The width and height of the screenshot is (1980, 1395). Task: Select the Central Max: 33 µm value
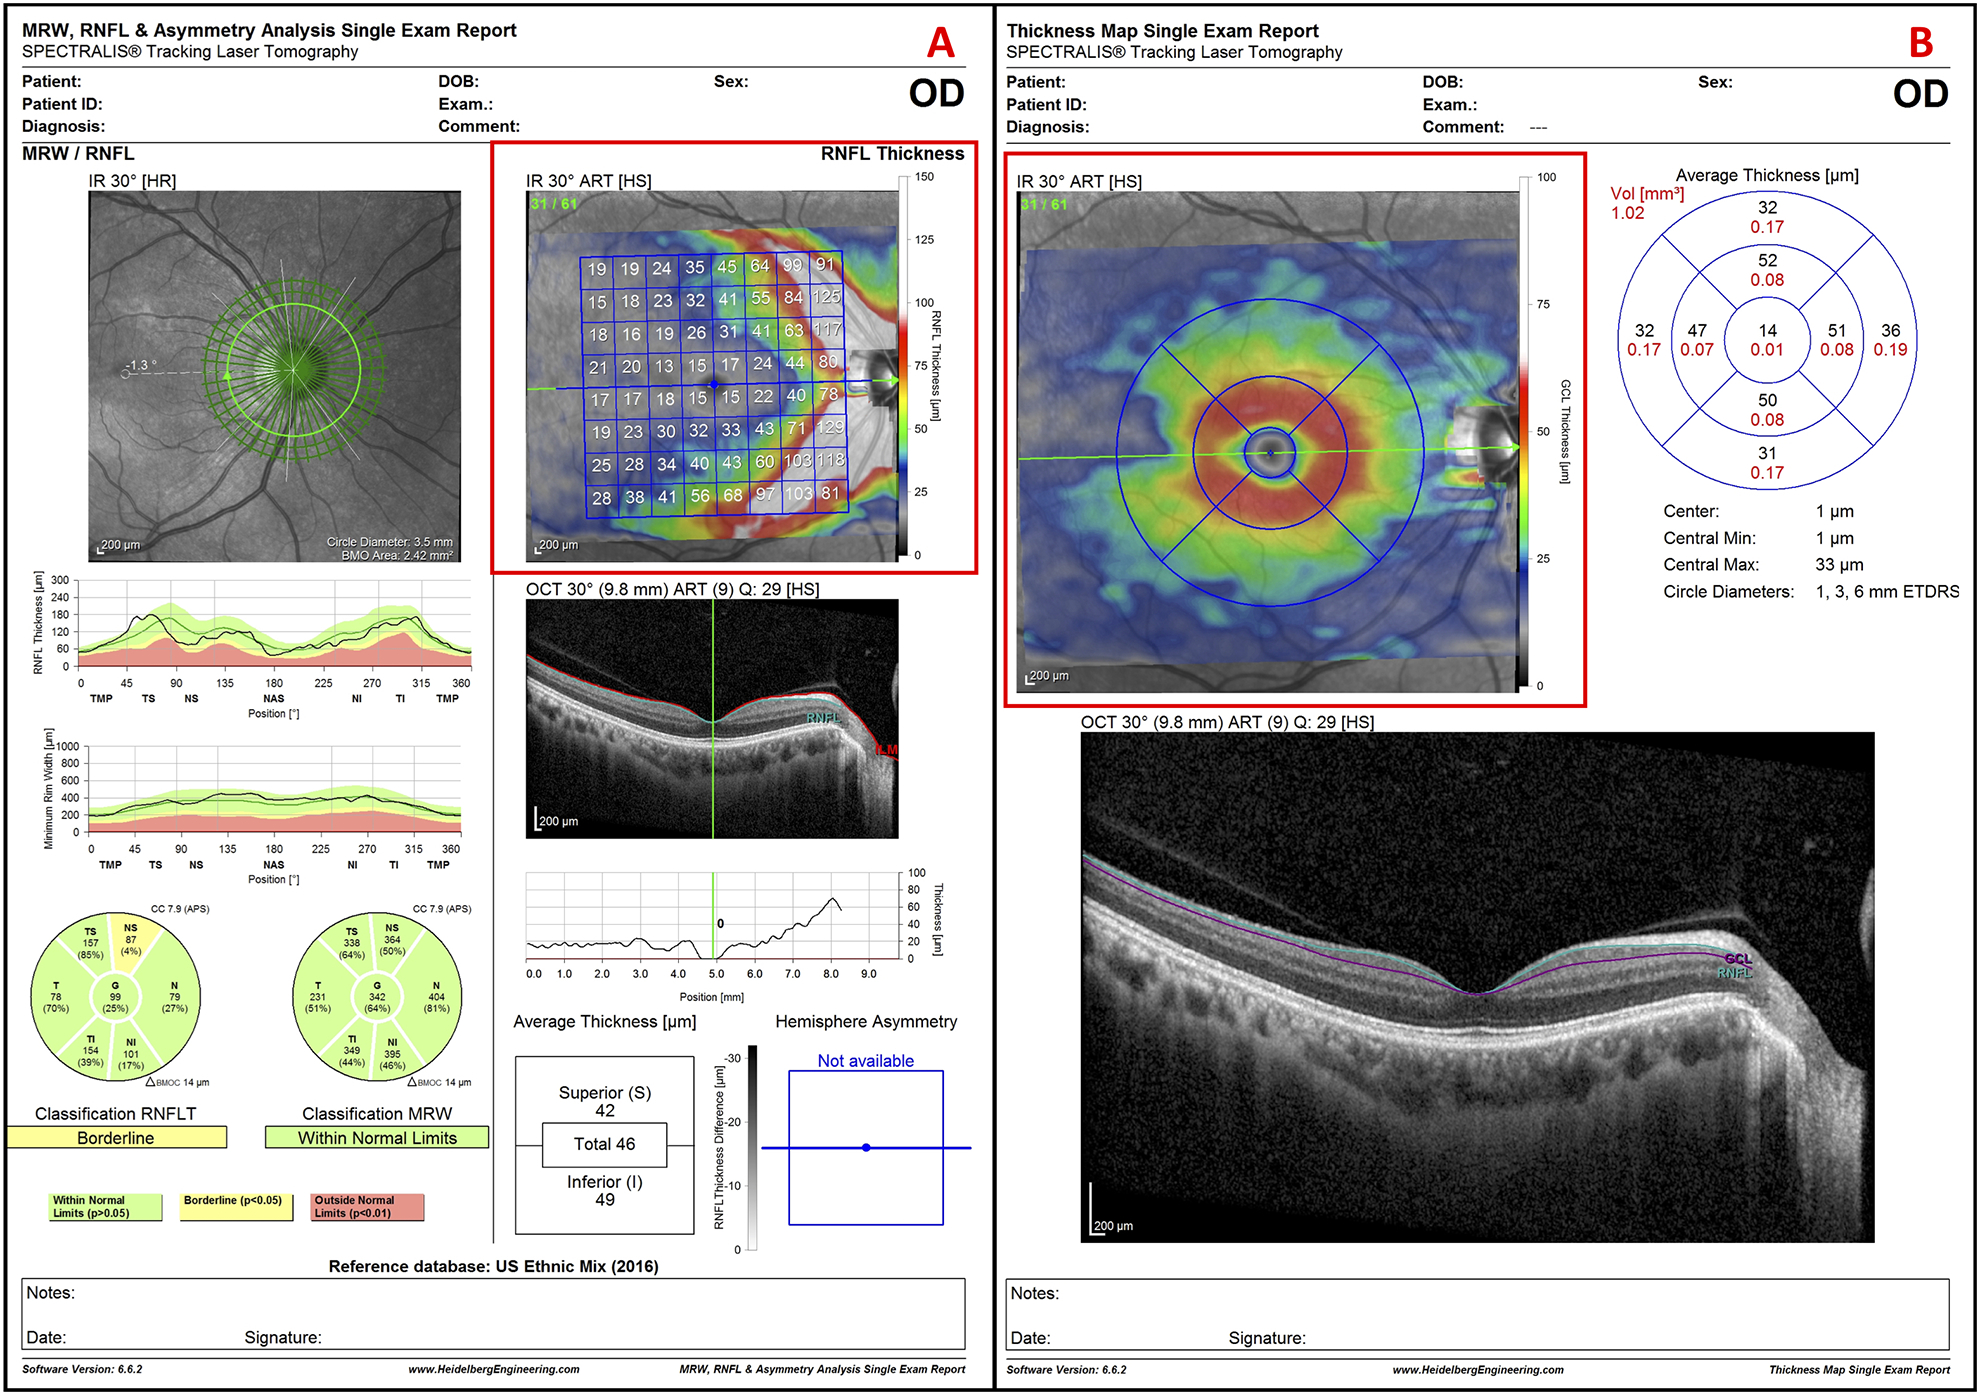point(1840,565)
